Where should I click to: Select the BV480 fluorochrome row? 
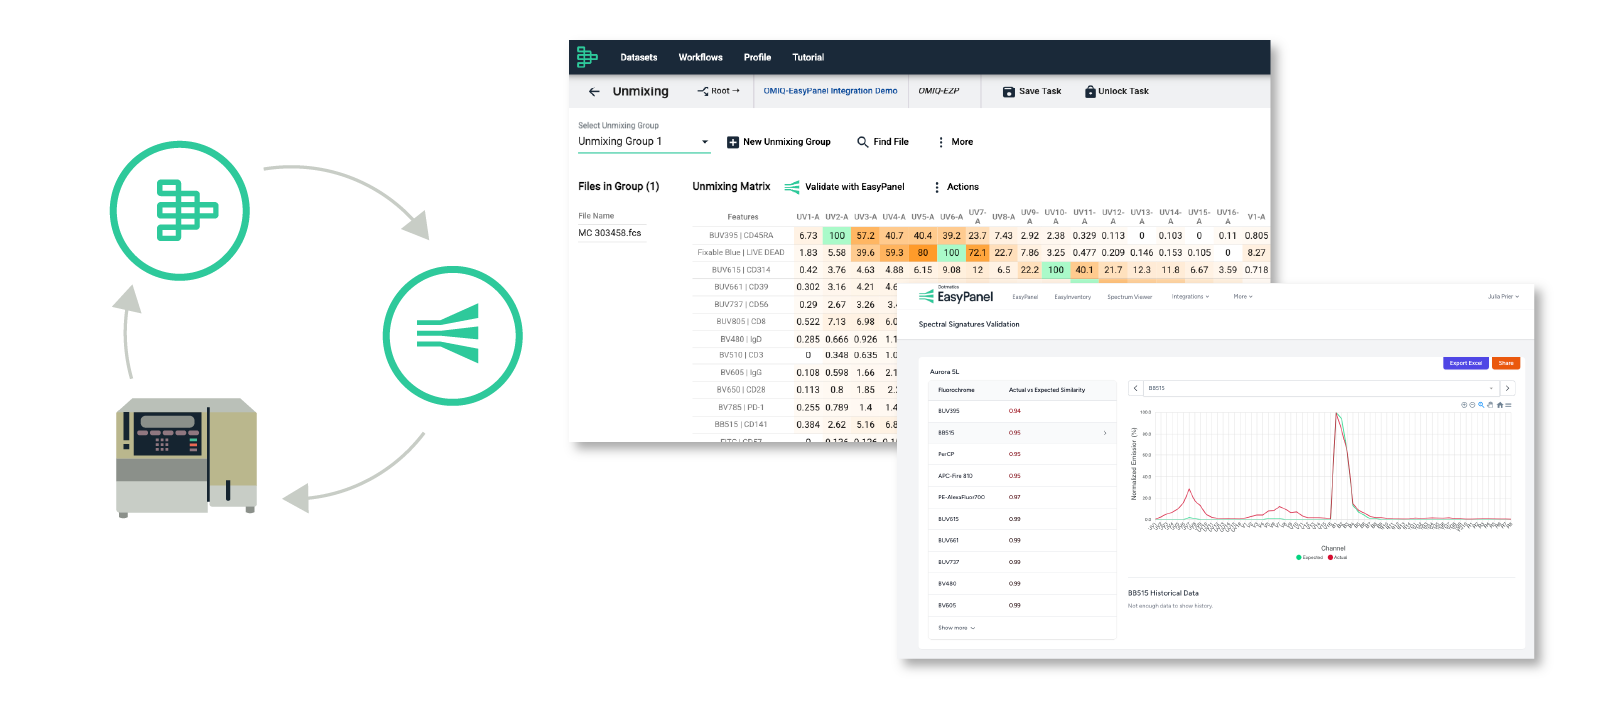(1022, 583)
